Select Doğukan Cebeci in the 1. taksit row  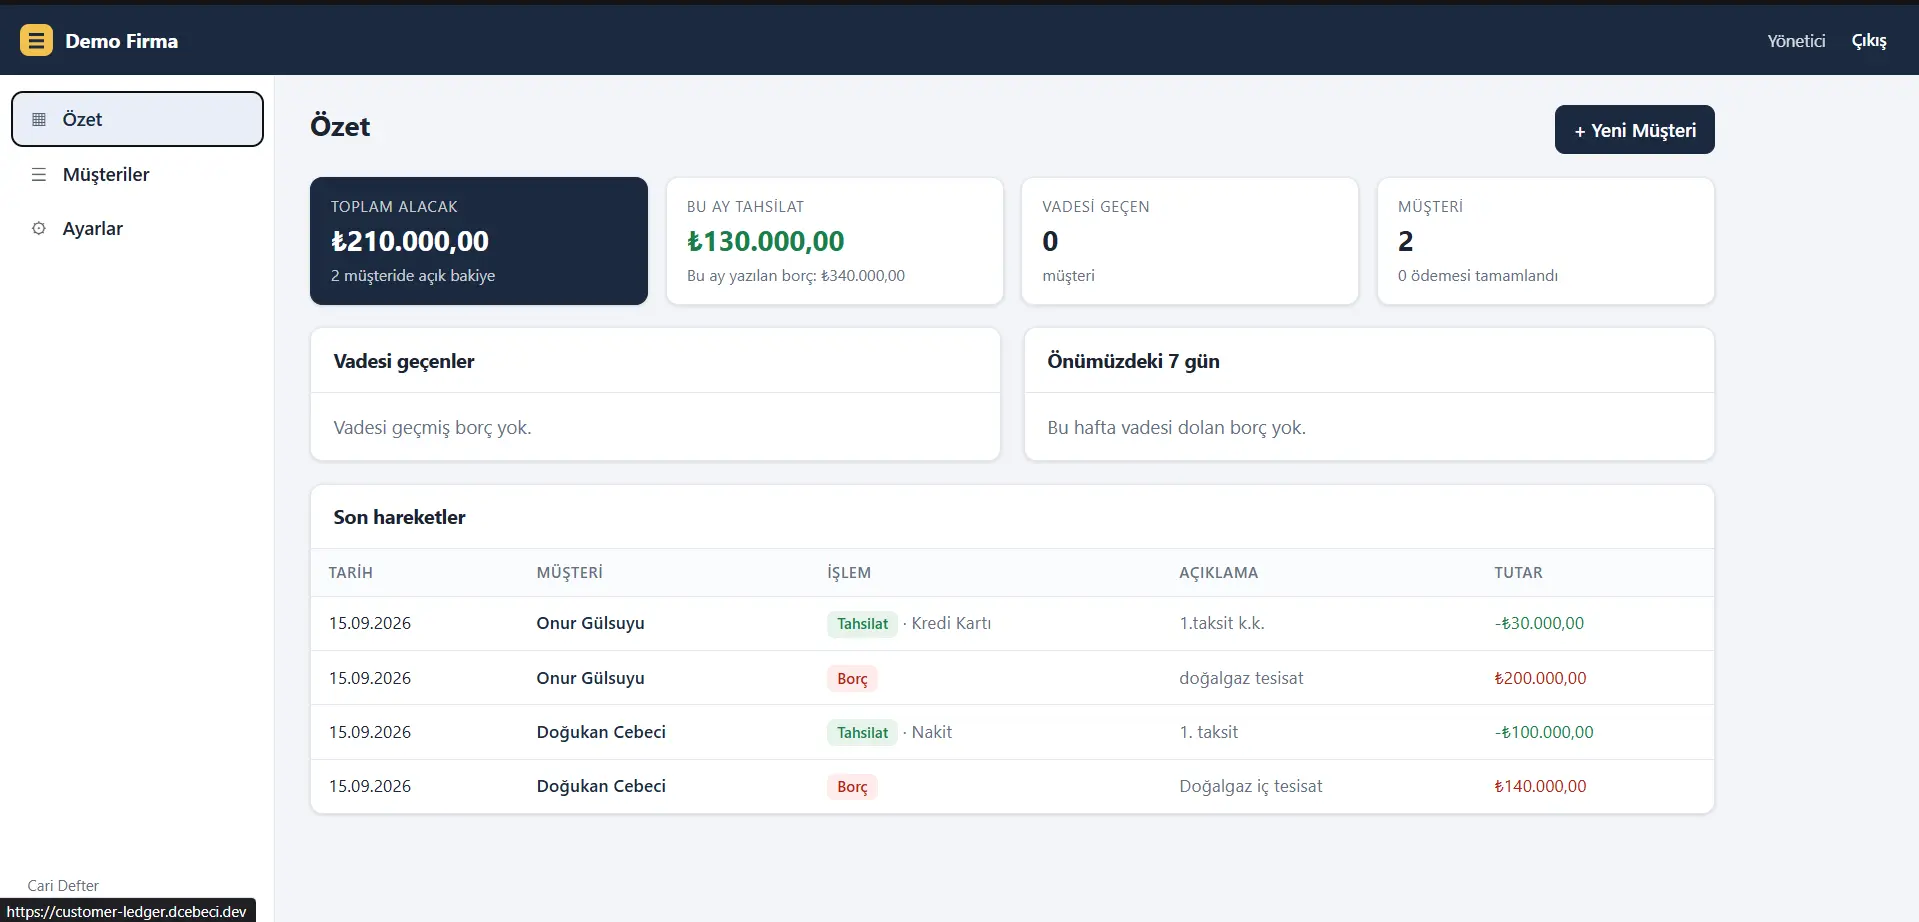[x=601, y=732]
